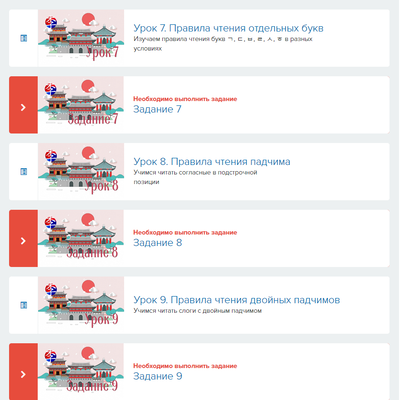Click the red chevron arrow for Задание 8
The image size is (400, 400).
tap(23, 241)
